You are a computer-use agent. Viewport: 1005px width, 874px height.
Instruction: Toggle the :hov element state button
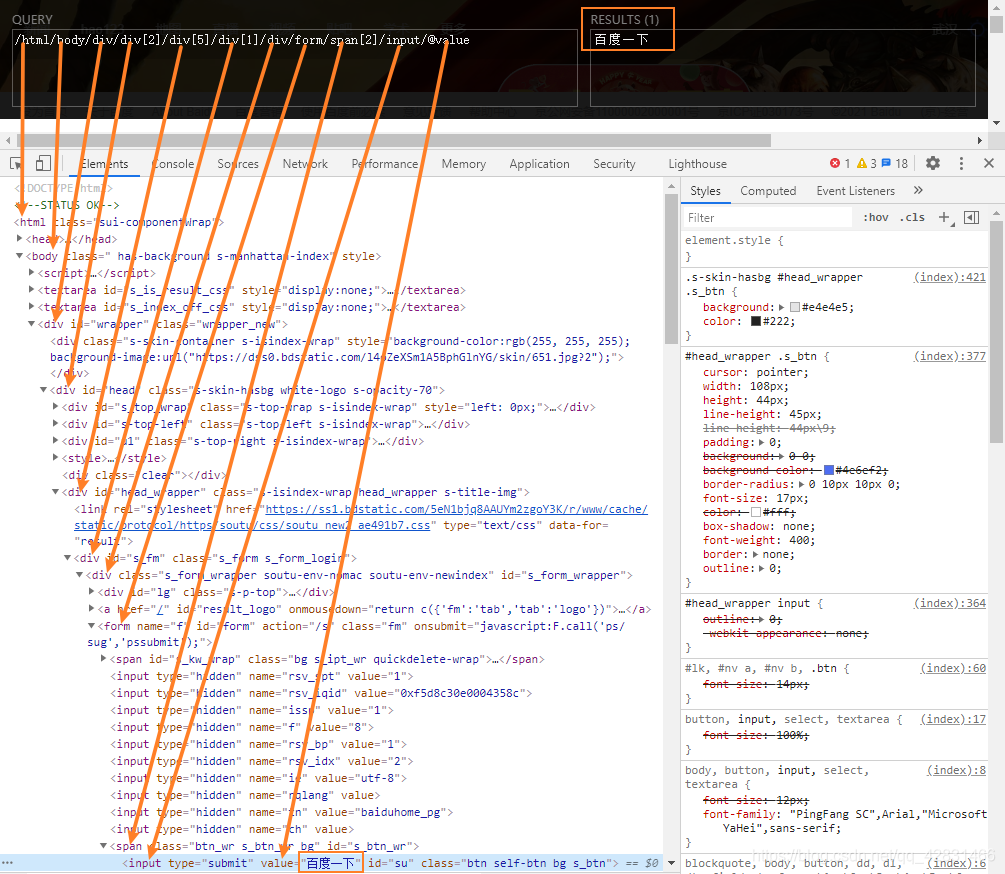pos(876,218)
